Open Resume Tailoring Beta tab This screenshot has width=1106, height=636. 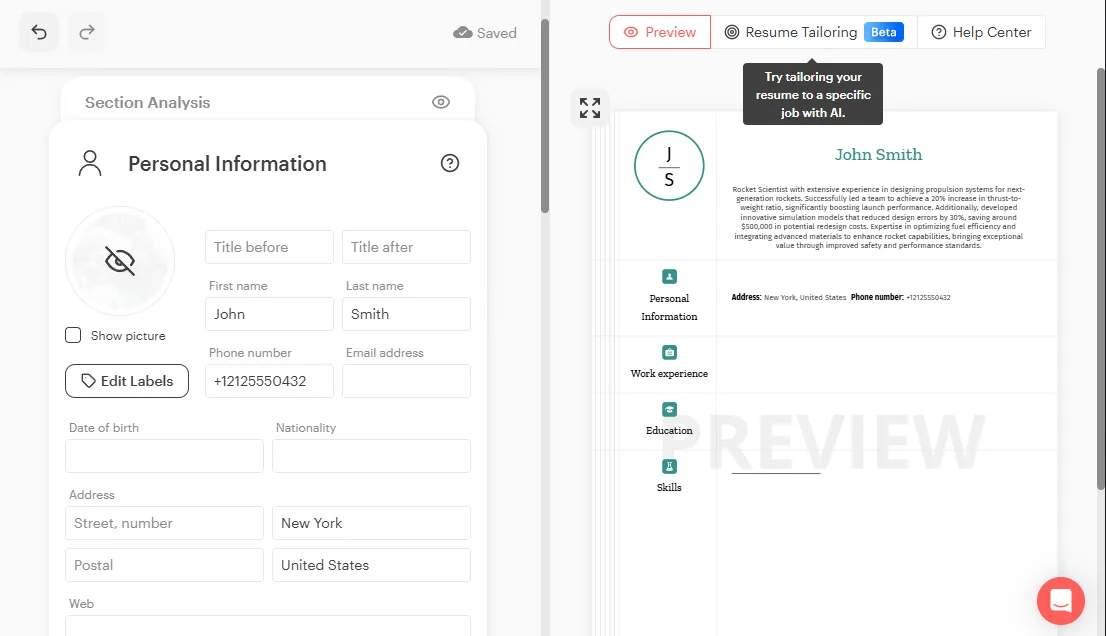pyautogui.click(x=814, y=32)
